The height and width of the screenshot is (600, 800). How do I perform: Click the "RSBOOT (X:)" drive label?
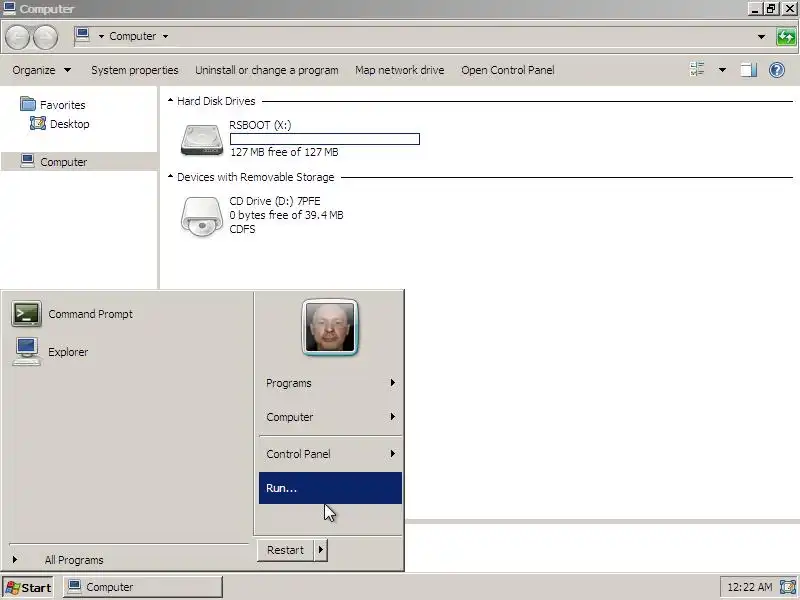260,125
